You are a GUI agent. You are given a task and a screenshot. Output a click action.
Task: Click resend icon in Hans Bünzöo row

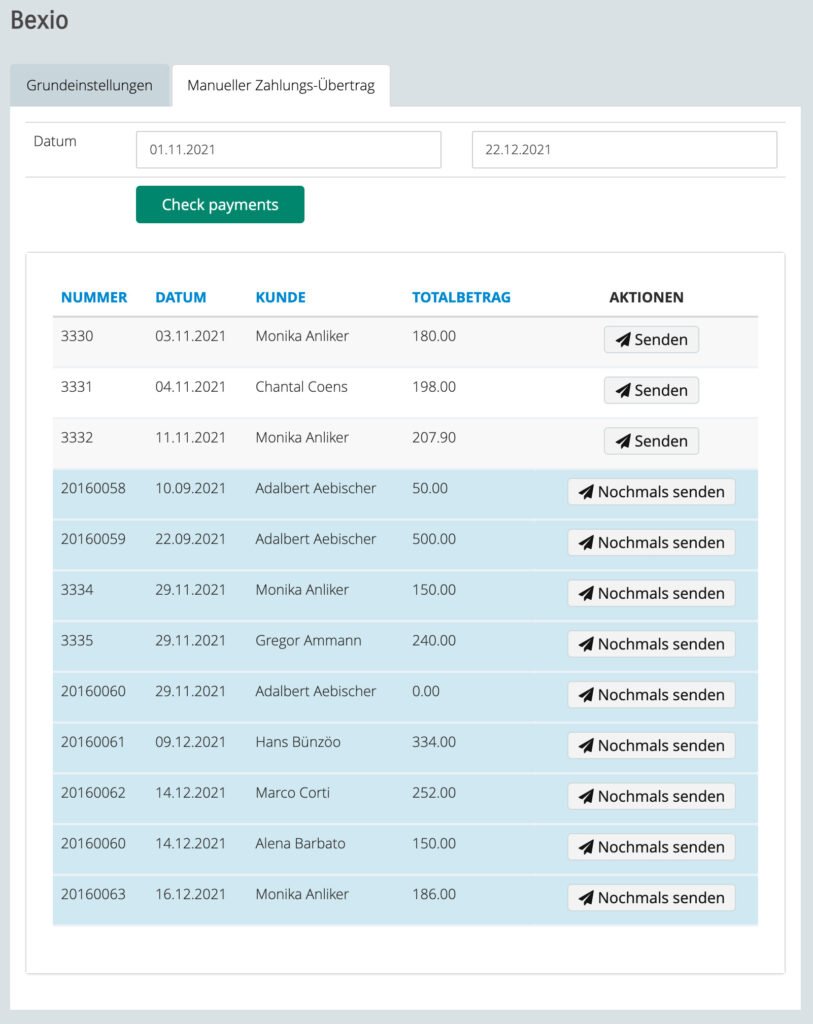coord(587,746)
